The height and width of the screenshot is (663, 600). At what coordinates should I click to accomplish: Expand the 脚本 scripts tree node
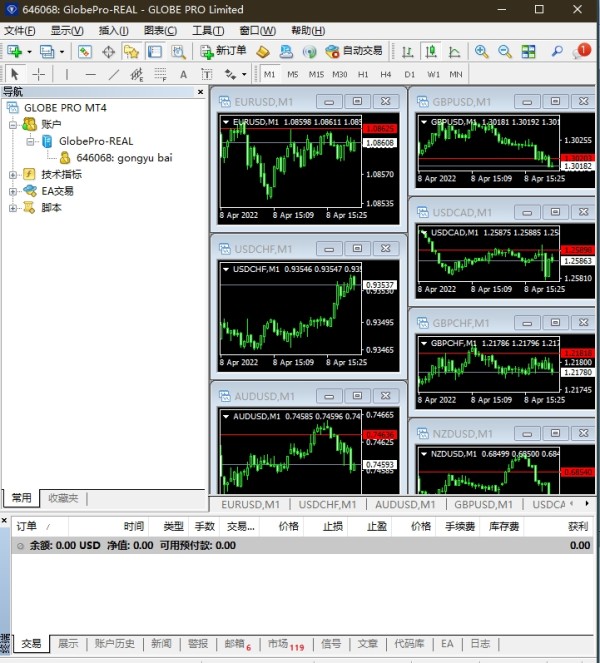pyautogui.click(x=13, y=208)
